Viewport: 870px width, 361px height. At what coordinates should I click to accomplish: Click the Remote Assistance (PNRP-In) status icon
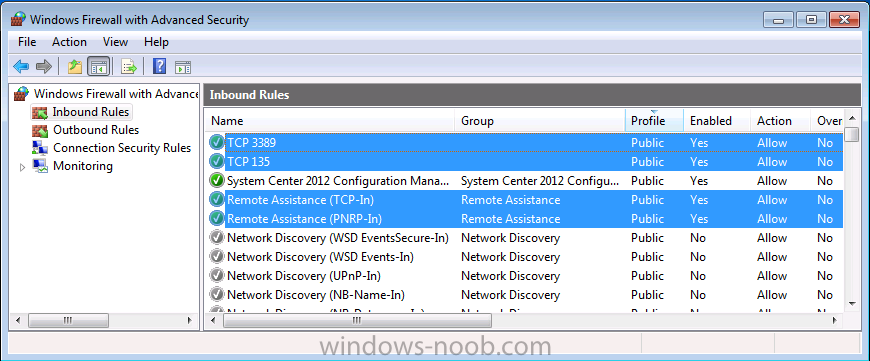point(216,218)
